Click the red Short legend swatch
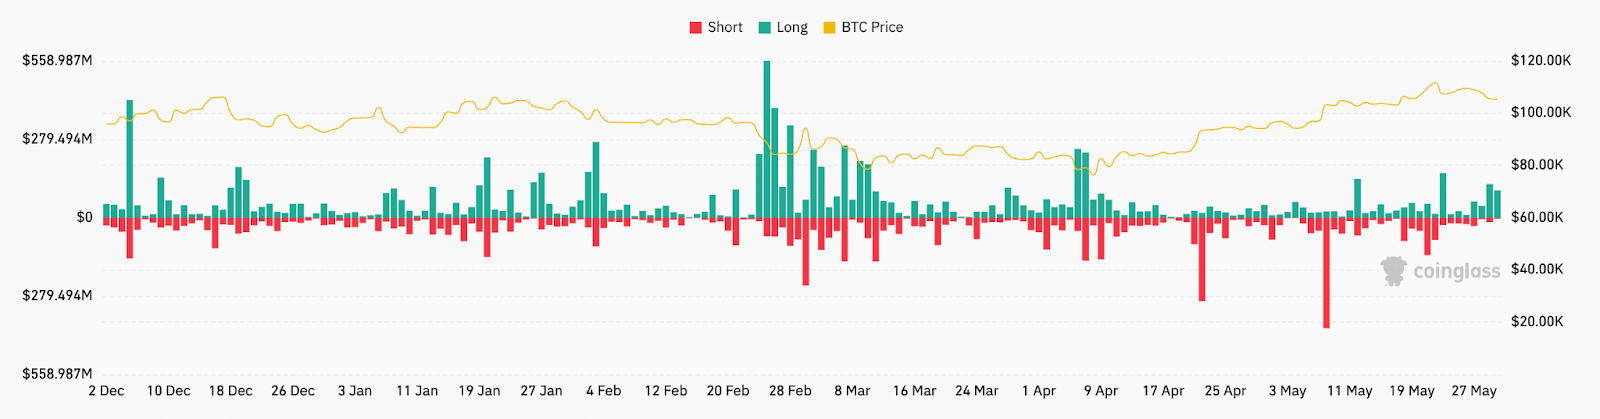This screenshot has width=1600, height=419. (696, 28)
